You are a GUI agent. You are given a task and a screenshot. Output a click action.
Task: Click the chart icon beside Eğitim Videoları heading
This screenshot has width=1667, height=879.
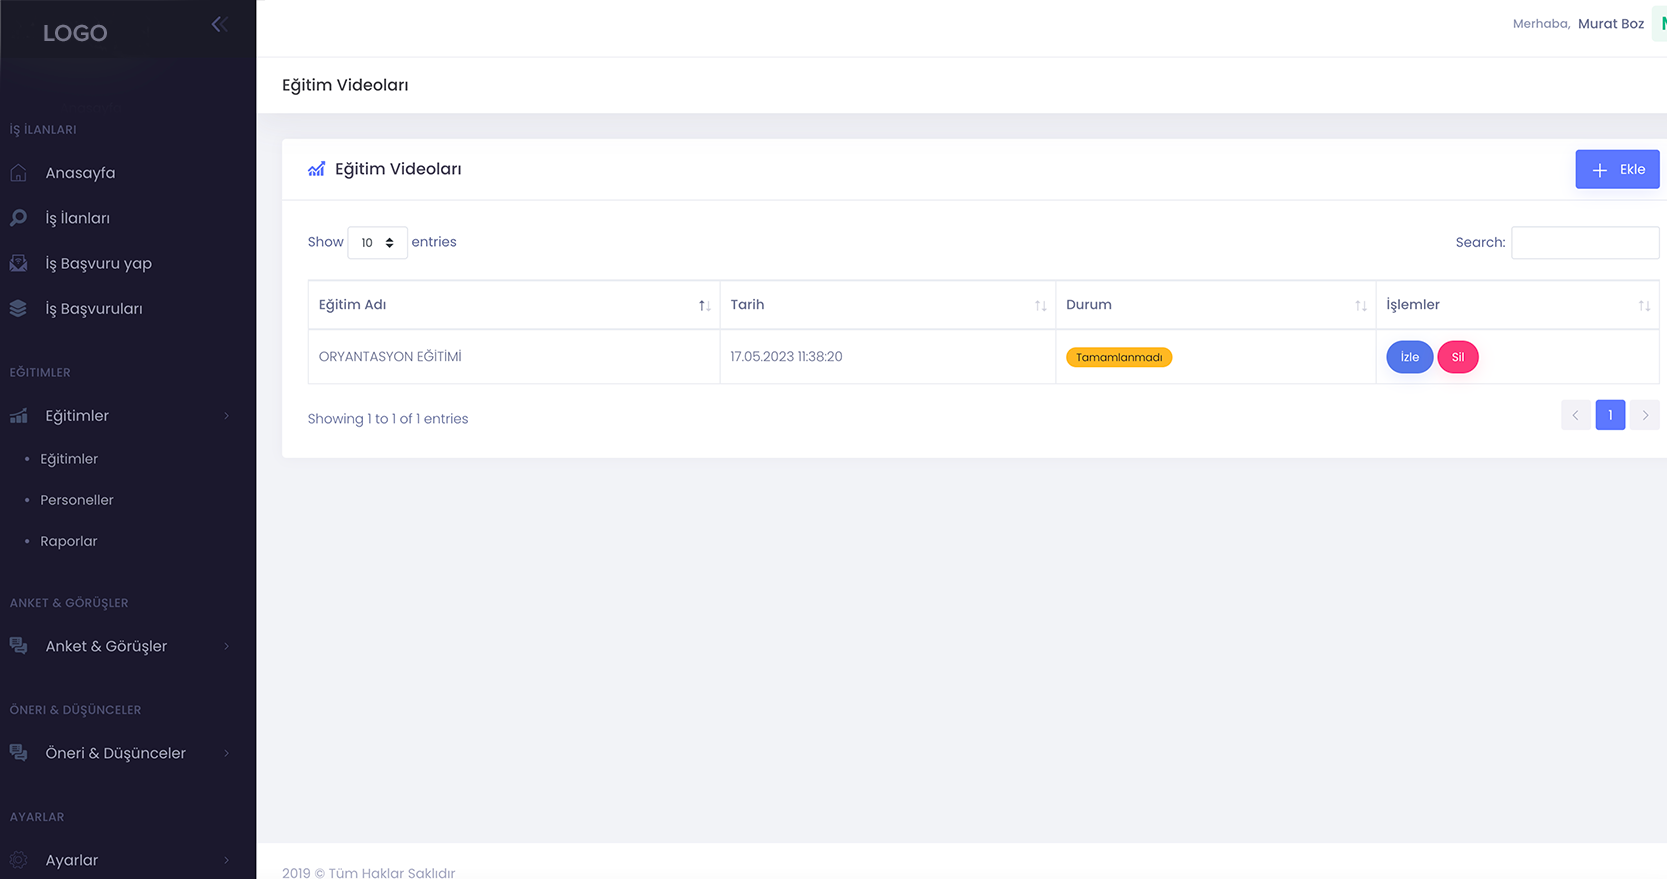(x=317, y=169)
